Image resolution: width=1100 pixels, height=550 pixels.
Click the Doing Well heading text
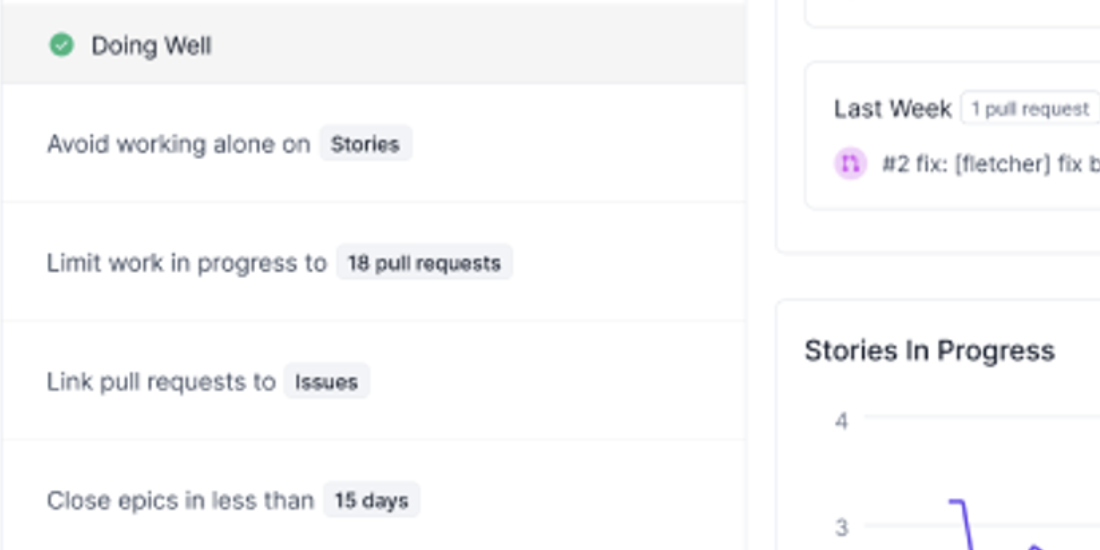click(151, 46)
